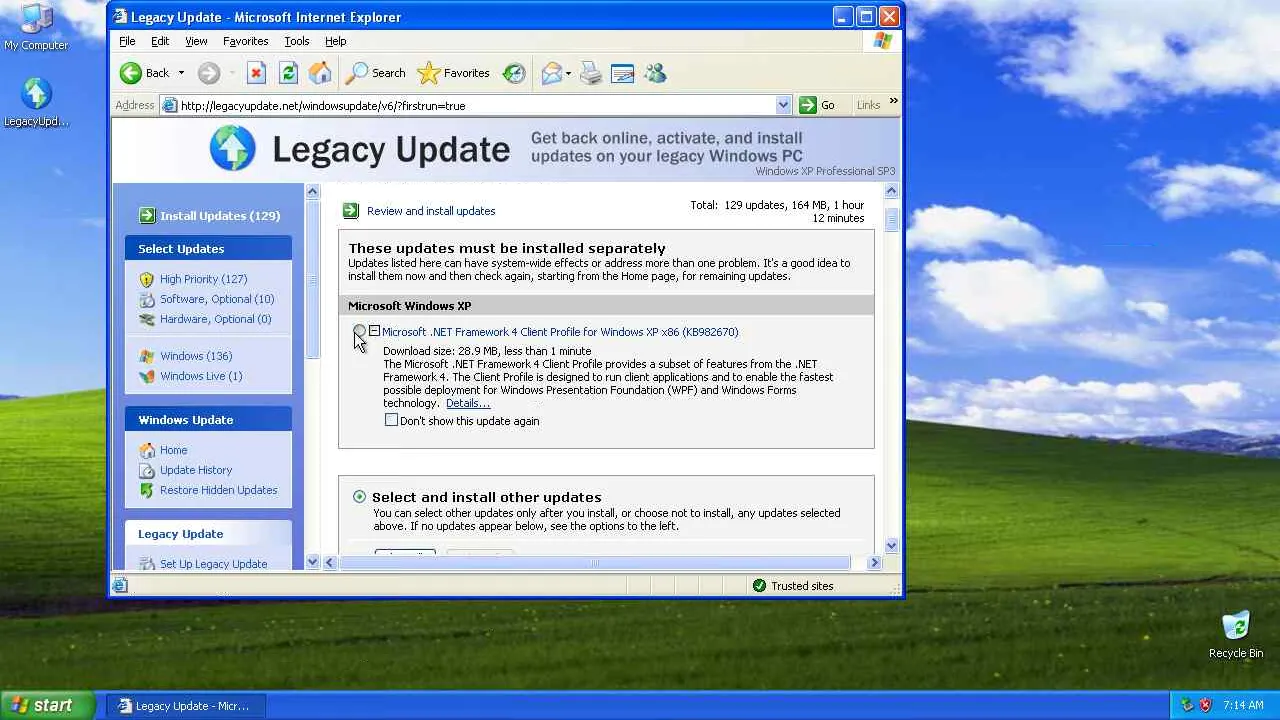Collapse the .NET Framework 4 update details

[374, 331]
